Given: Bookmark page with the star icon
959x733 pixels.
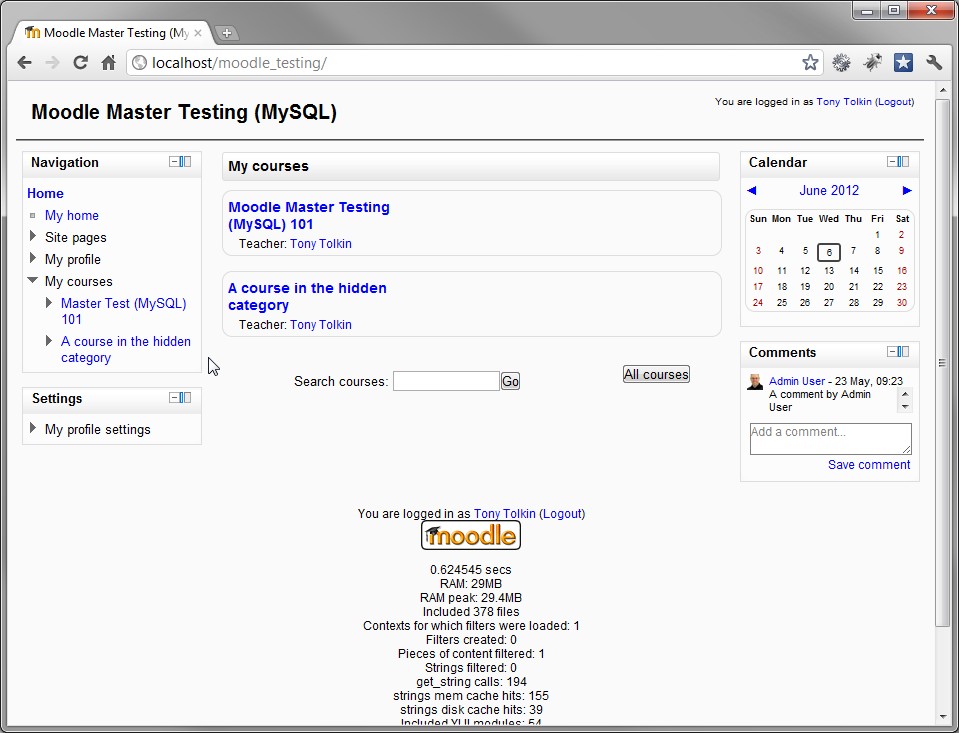Looking at the screenshot, I should (810, 62).
